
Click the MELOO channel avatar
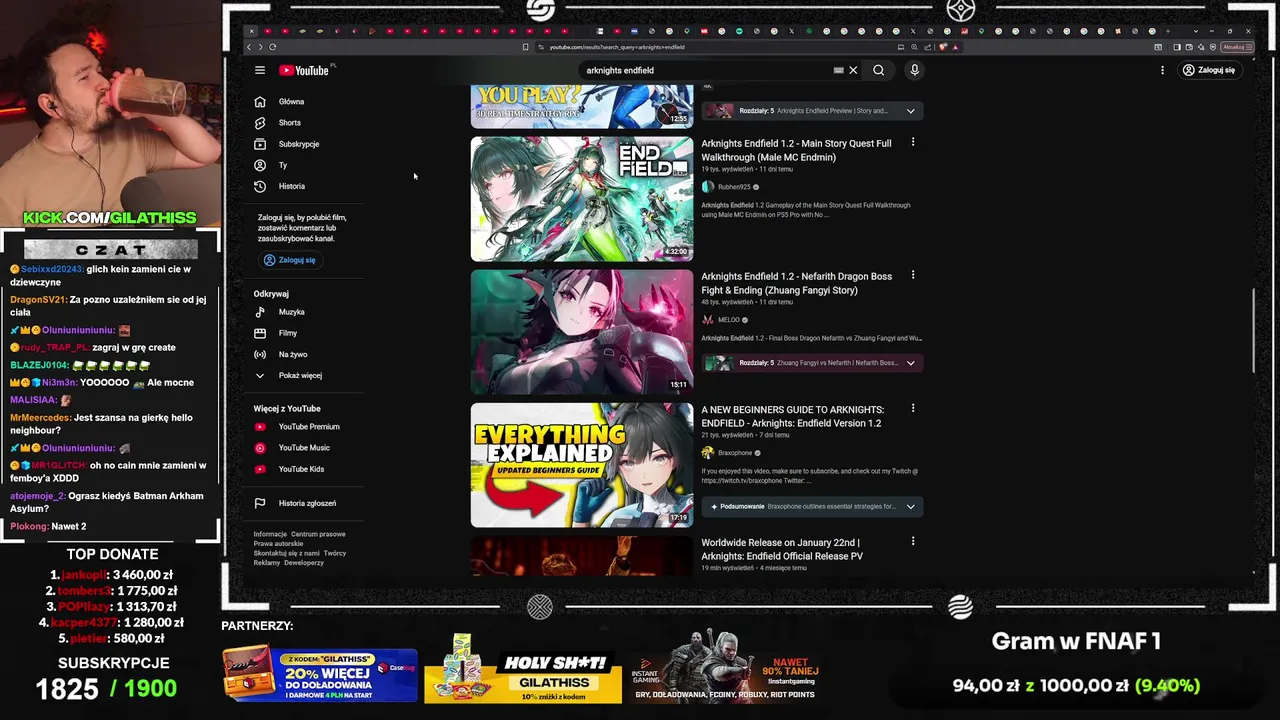tap(708, 320)
